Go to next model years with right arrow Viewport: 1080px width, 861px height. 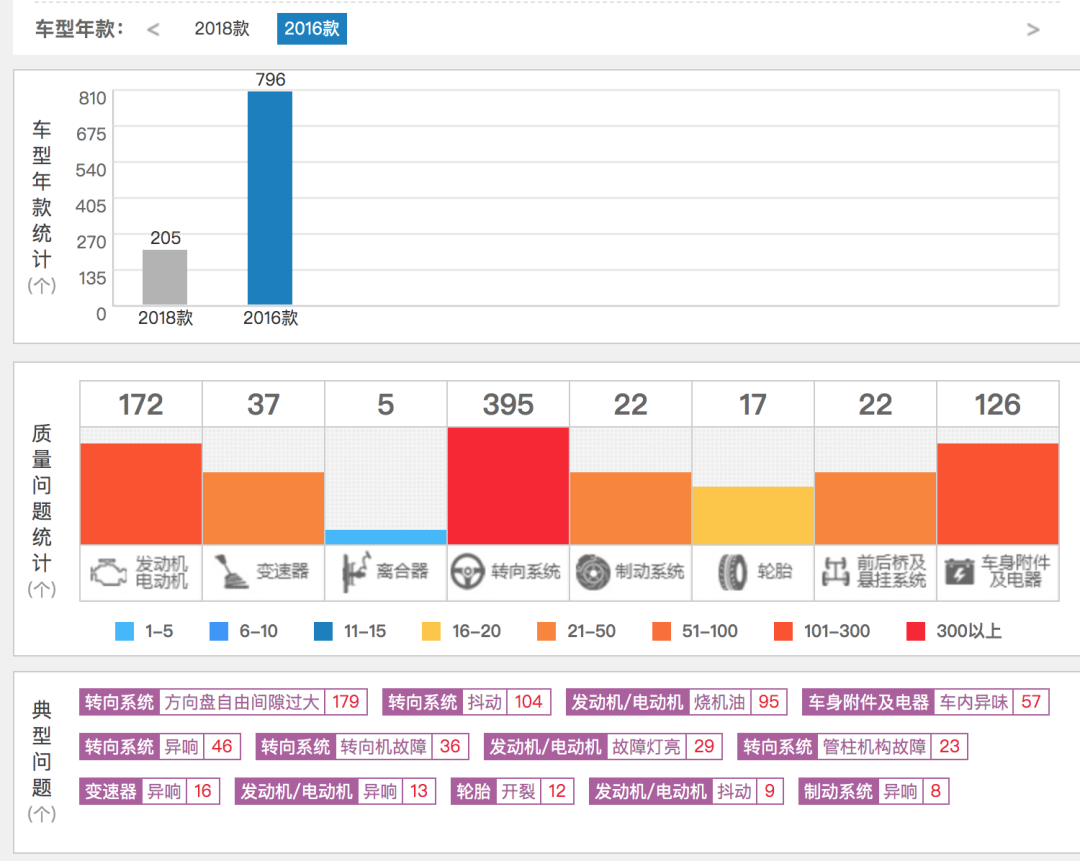coord(1032,29)
